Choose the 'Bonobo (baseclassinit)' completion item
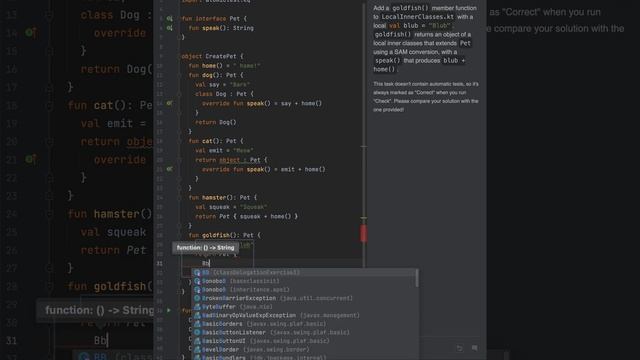640x360 pixels. click(304, 281)
